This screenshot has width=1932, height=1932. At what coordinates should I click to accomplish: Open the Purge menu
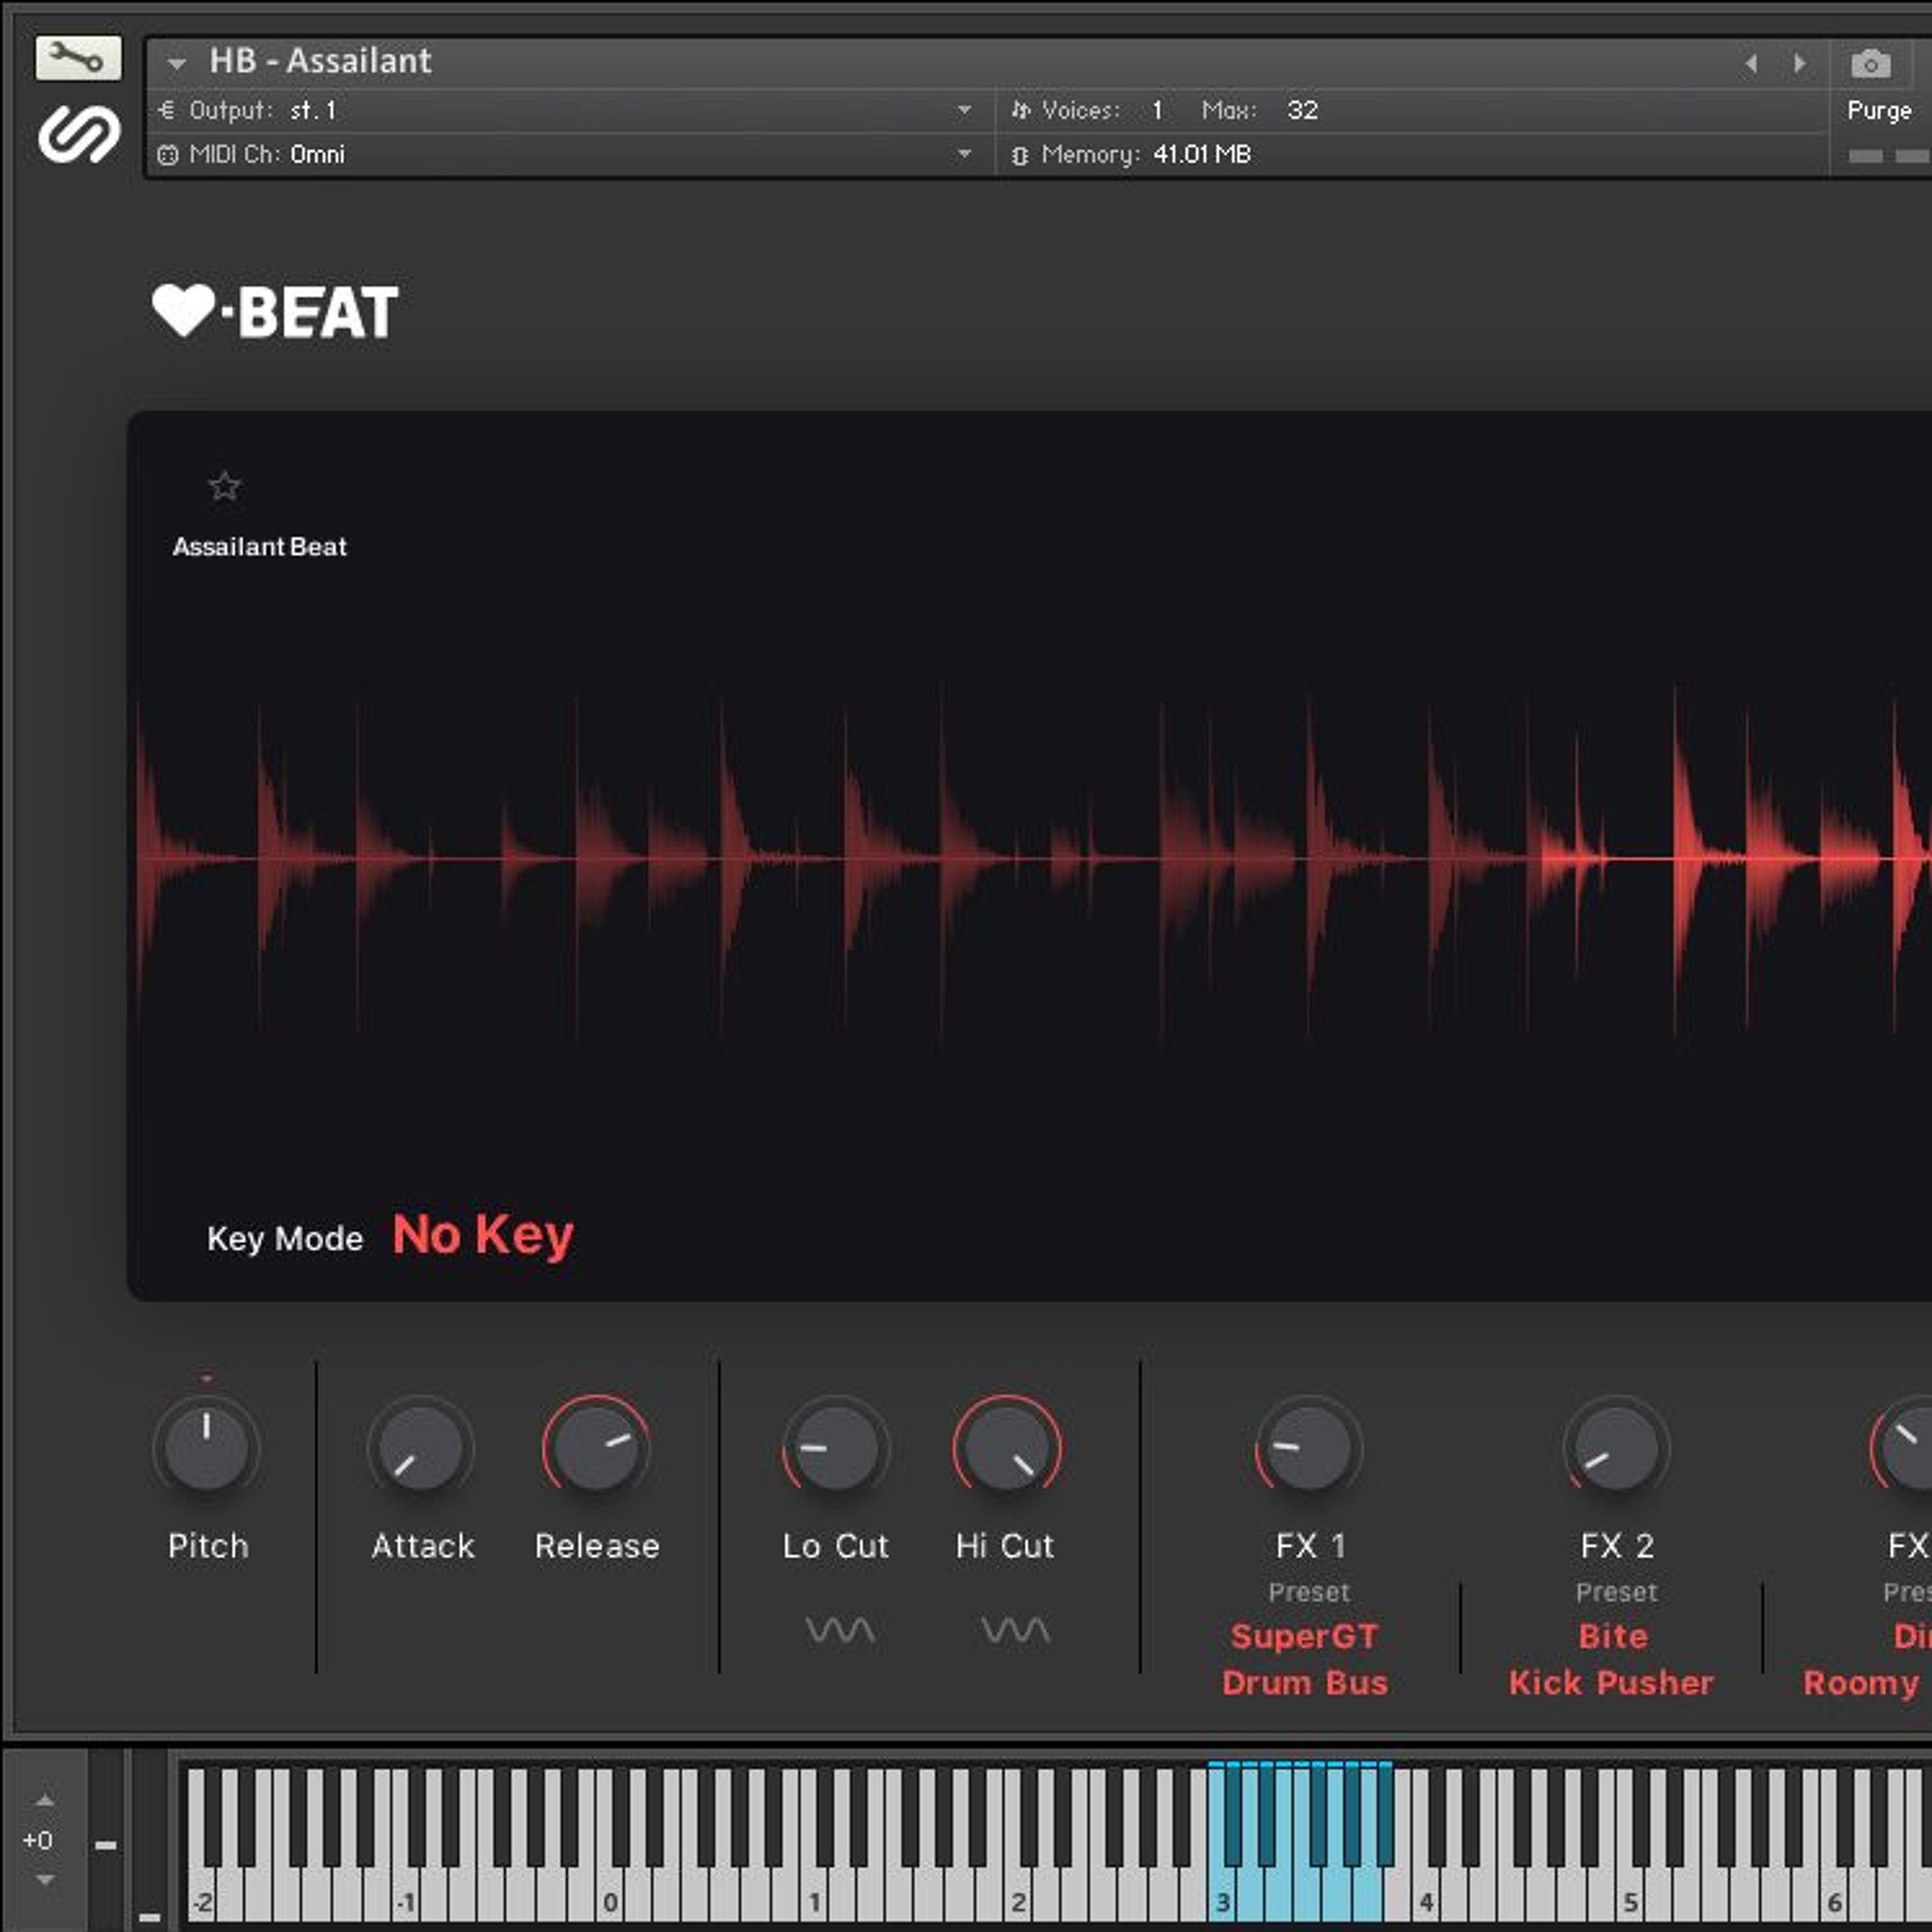[1879, 110]
